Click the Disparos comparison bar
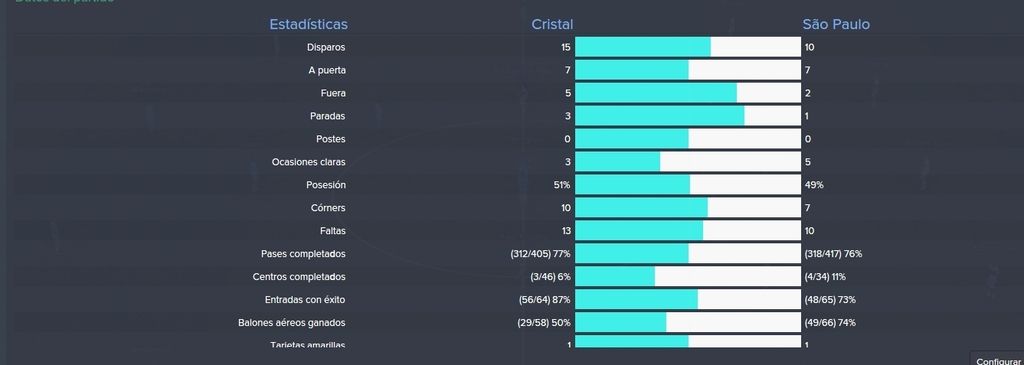Screen dimensions: 1024x365 point(688,47)
